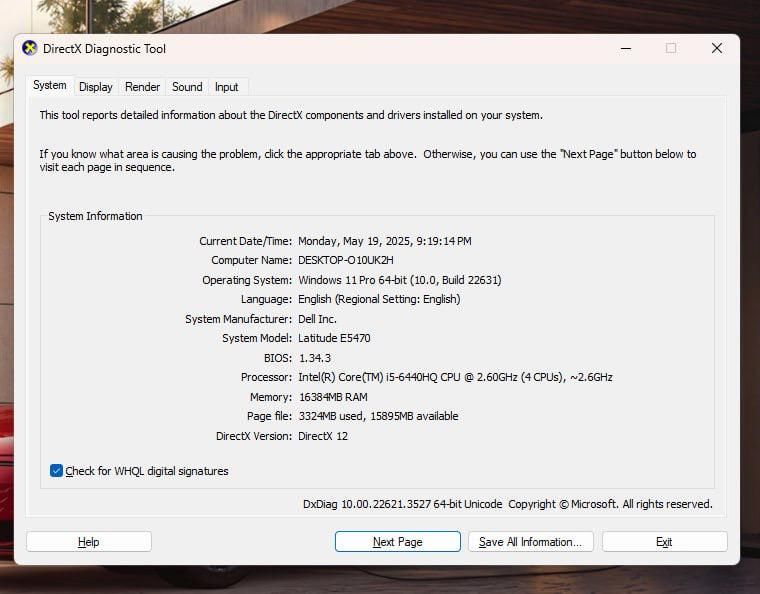
Task: Open the Display tab
Action: 95,87
